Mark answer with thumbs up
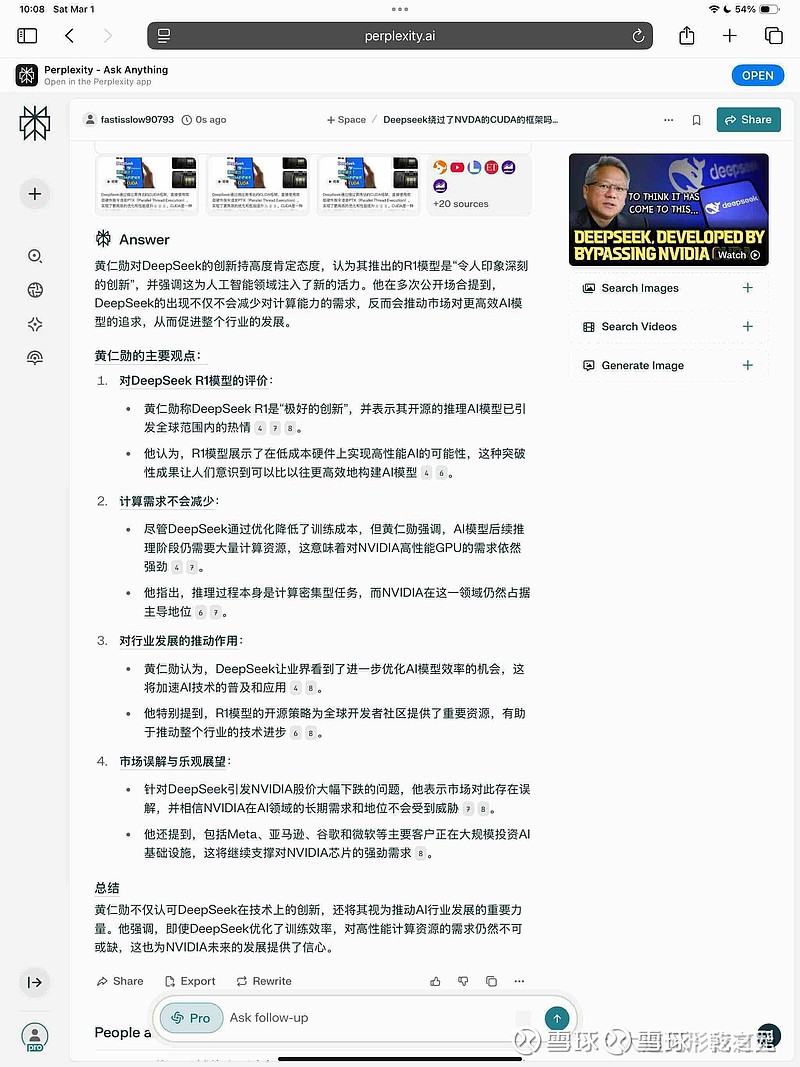 pyautogui.click(x=435, y=981)
